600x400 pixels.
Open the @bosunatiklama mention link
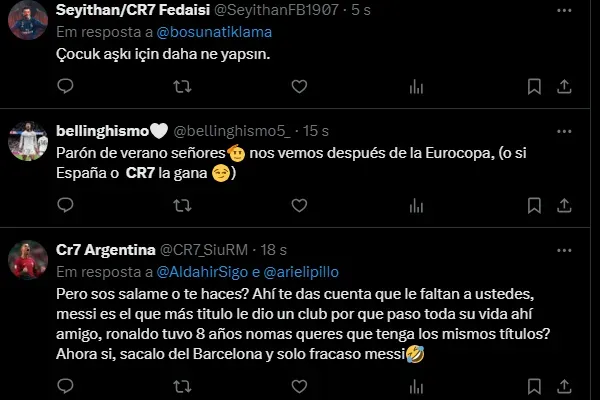214,32
